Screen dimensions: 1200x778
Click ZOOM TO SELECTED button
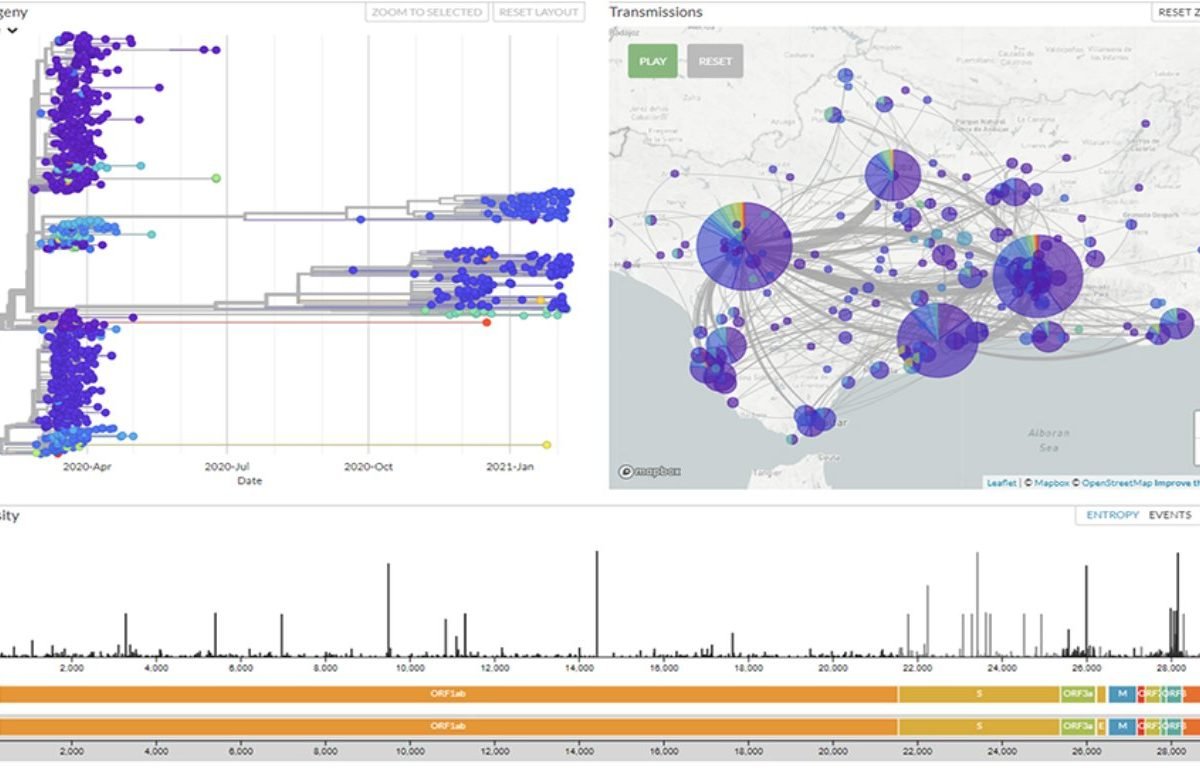point(426,12)
